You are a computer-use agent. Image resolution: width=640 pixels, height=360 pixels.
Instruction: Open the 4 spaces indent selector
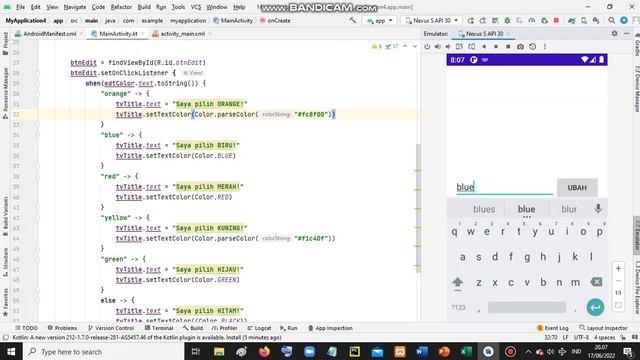pos(604,338)
